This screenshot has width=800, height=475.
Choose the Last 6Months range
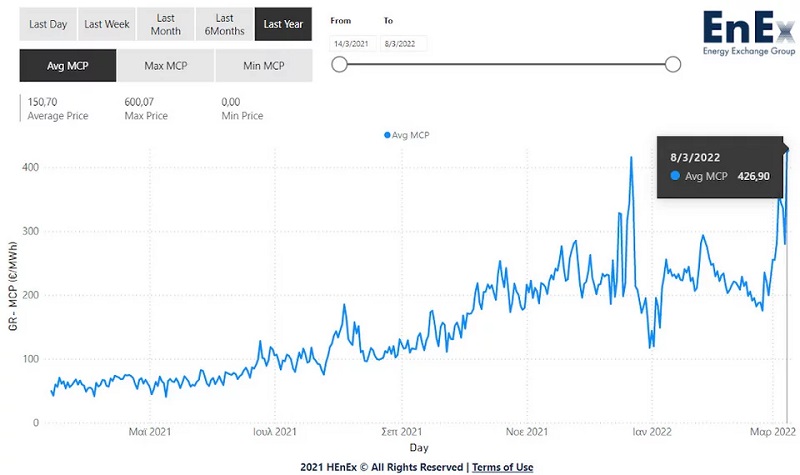coord(224,24)
